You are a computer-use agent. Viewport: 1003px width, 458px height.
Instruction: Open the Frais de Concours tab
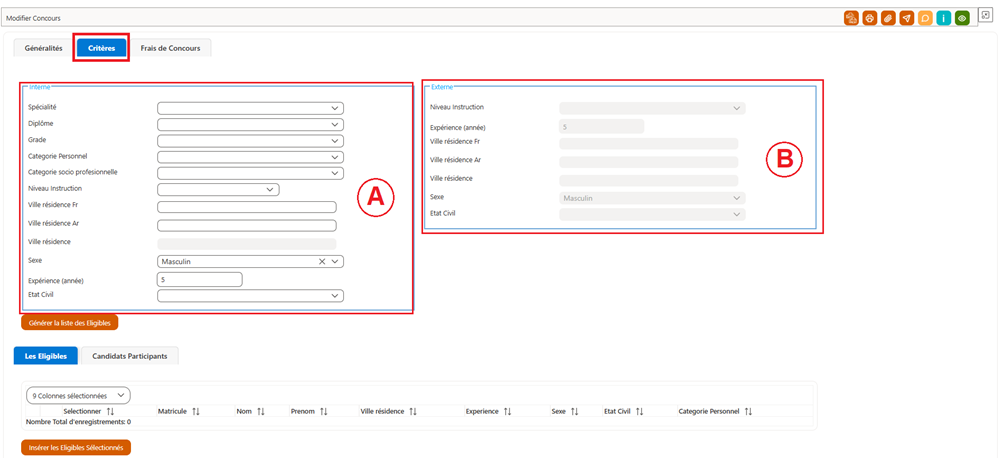pyautogui.click(x=171, y=49)
